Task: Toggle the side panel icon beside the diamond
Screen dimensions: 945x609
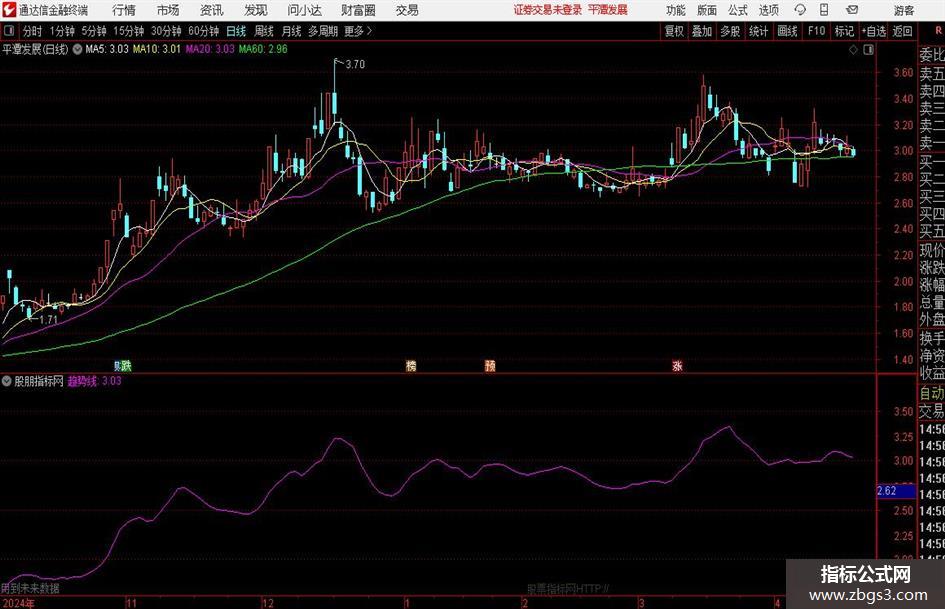Action: (868, 50)
